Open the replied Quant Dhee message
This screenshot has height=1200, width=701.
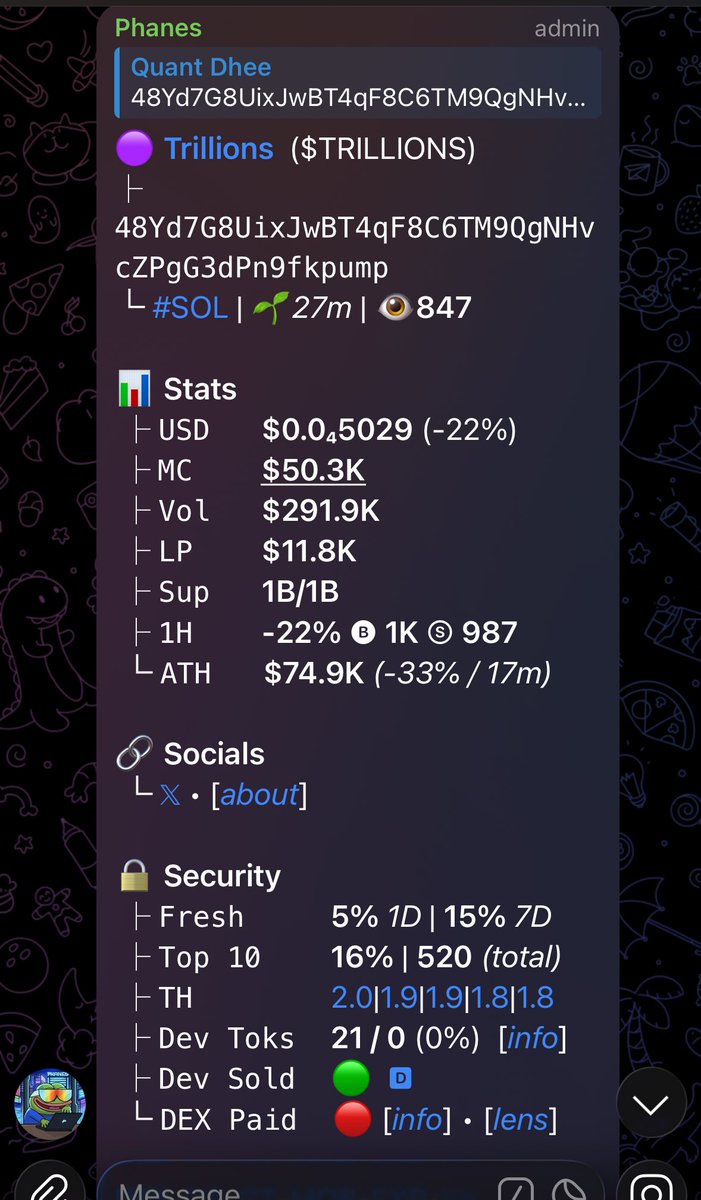(358, 83)
